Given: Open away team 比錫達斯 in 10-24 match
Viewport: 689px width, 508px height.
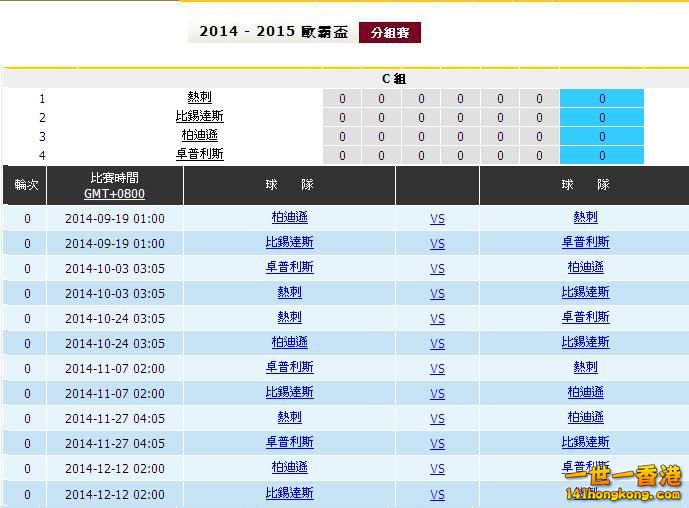Looking at the screenshot, I should coord(585,342).
